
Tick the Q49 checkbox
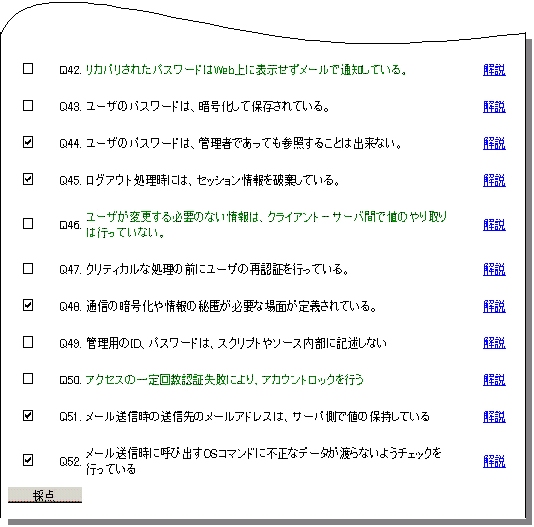point(28,342)
